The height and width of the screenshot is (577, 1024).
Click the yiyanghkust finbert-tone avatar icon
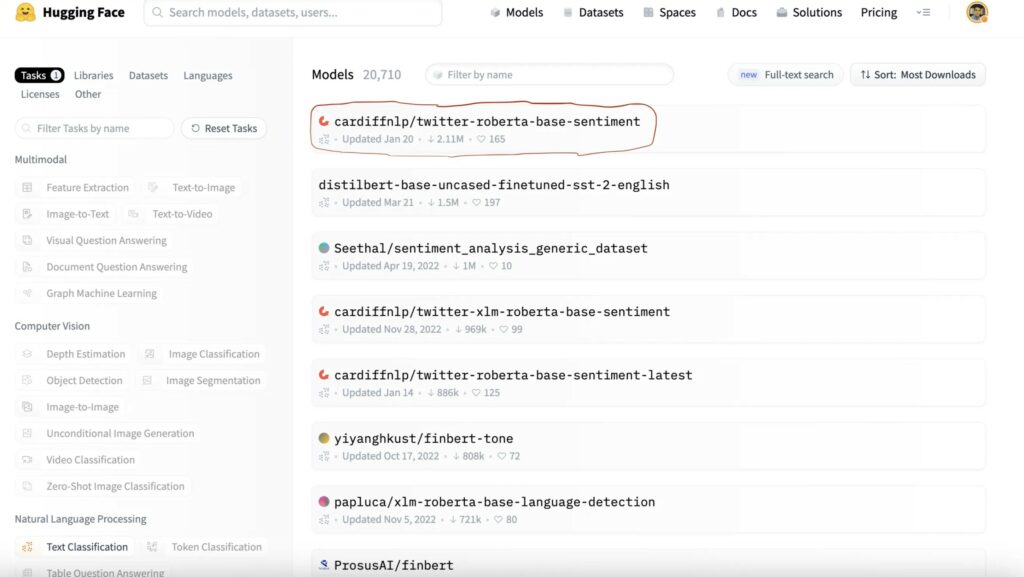tap(324, 438)
